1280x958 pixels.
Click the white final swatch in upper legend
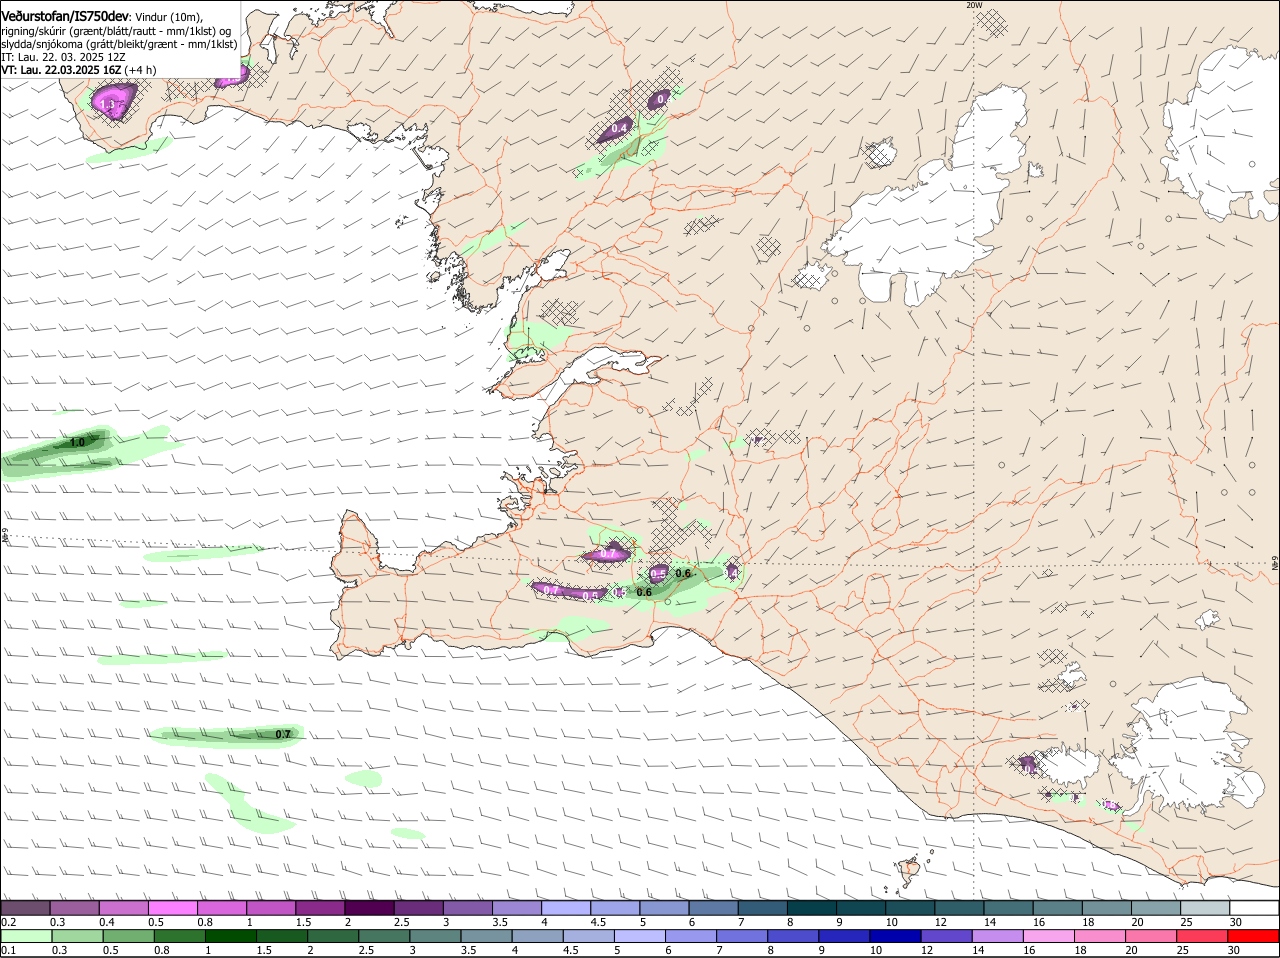(x=1254, y=908)
